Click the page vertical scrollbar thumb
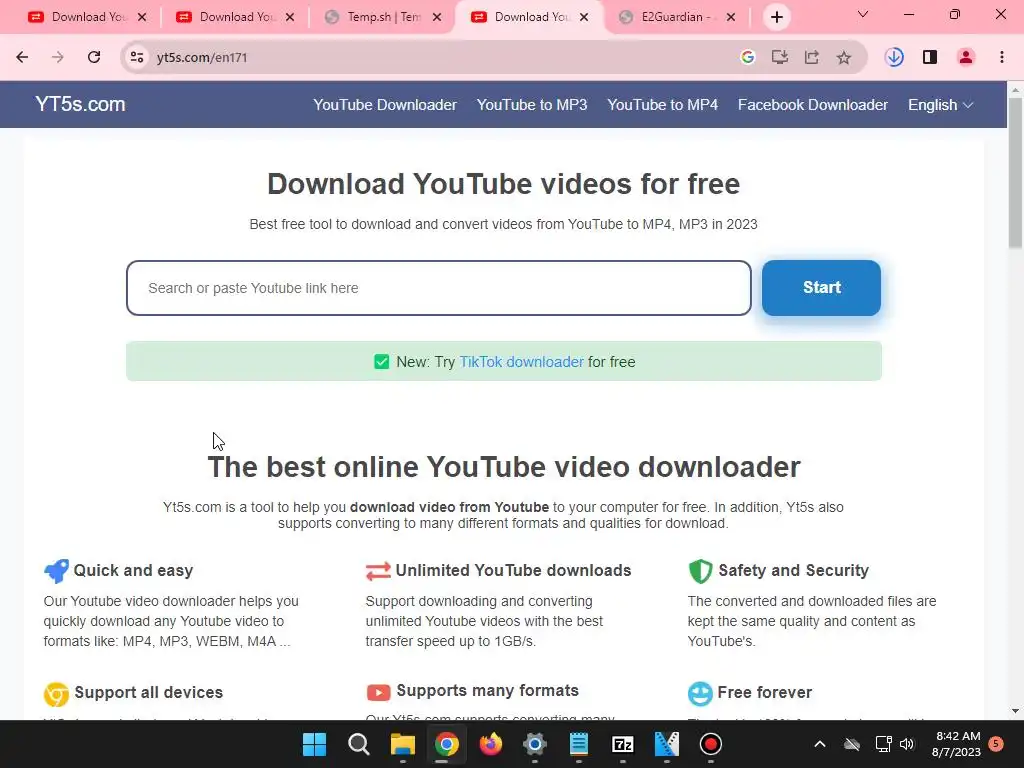 [1015, 172]
